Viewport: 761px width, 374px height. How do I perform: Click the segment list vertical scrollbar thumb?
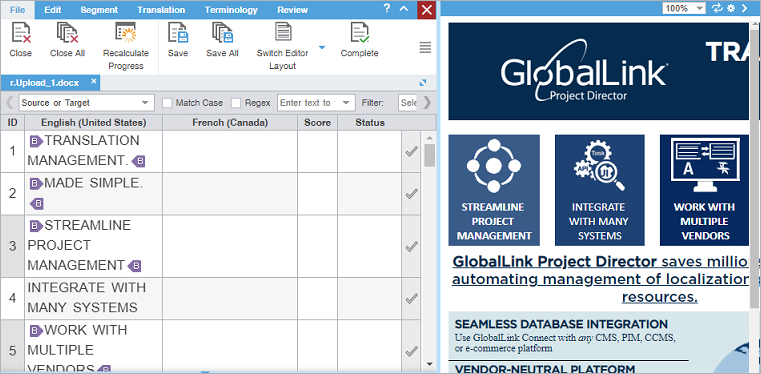430,155
